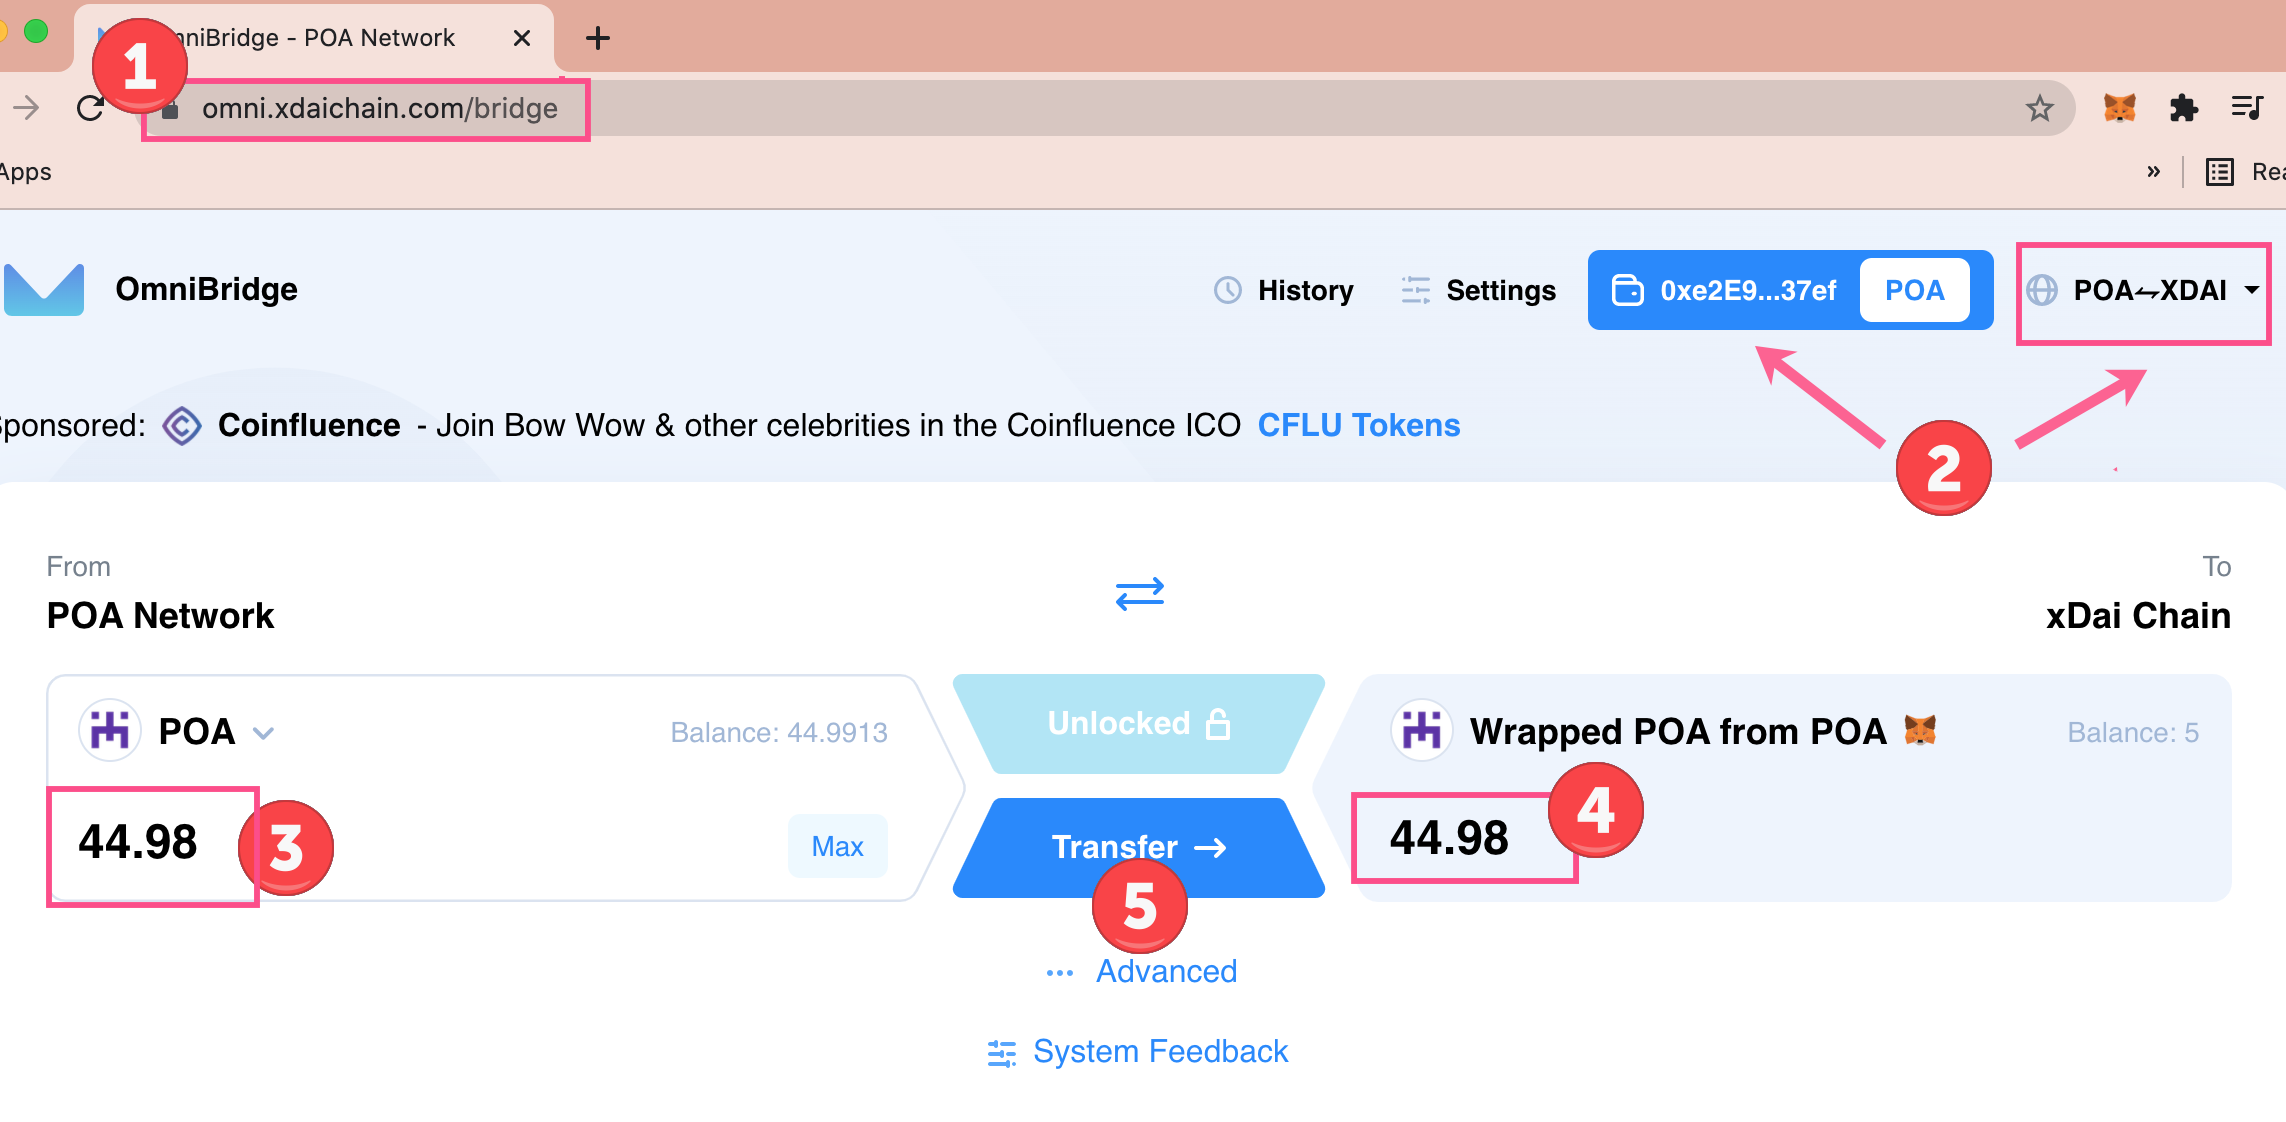2286x1122 pixels.
Task: Click the OmniBridge logo
Action: pos(44,290)
